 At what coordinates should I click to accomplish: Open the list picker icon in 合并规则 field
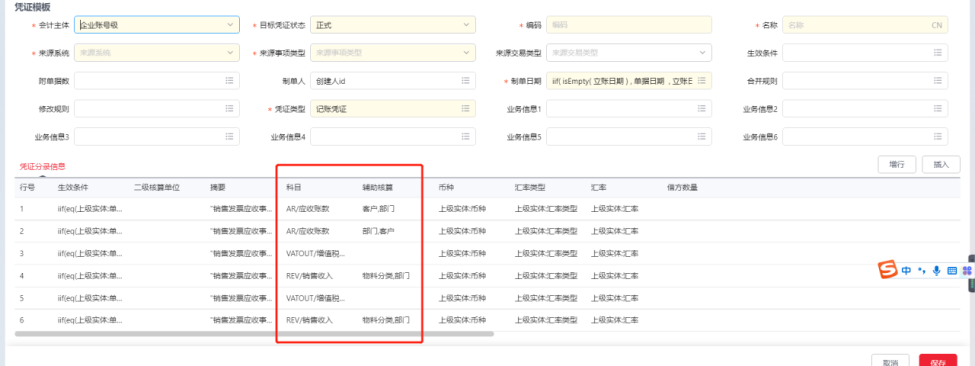(x=938, y=81)
